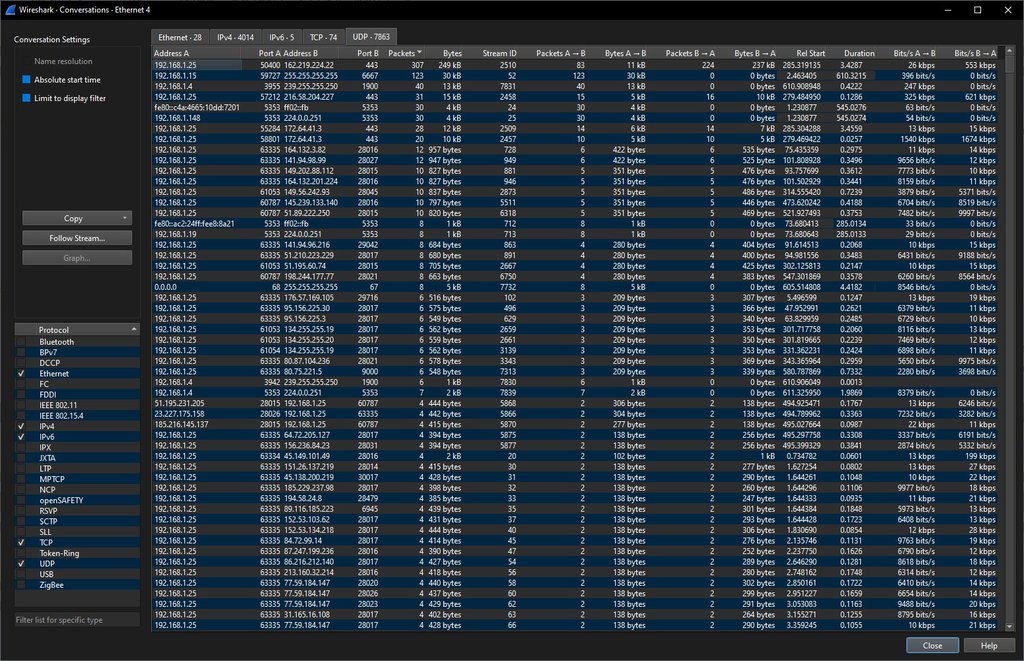The width and height of the screenshot is (1024, 661).
Task: Open the Copy button dropdown
Action: [124, 218]
